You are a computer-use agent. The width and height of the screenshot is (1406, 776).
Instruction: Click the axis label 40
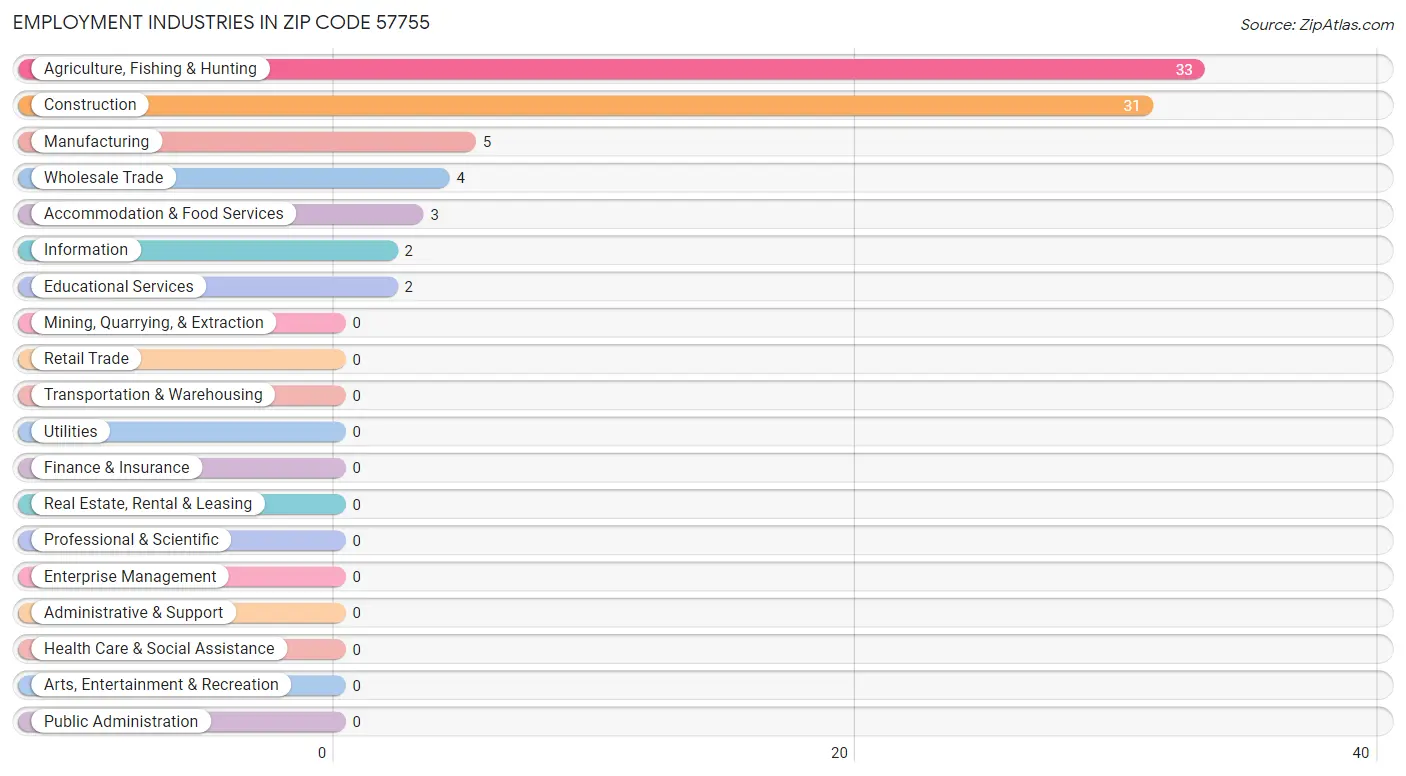[x=1360, y=753]
